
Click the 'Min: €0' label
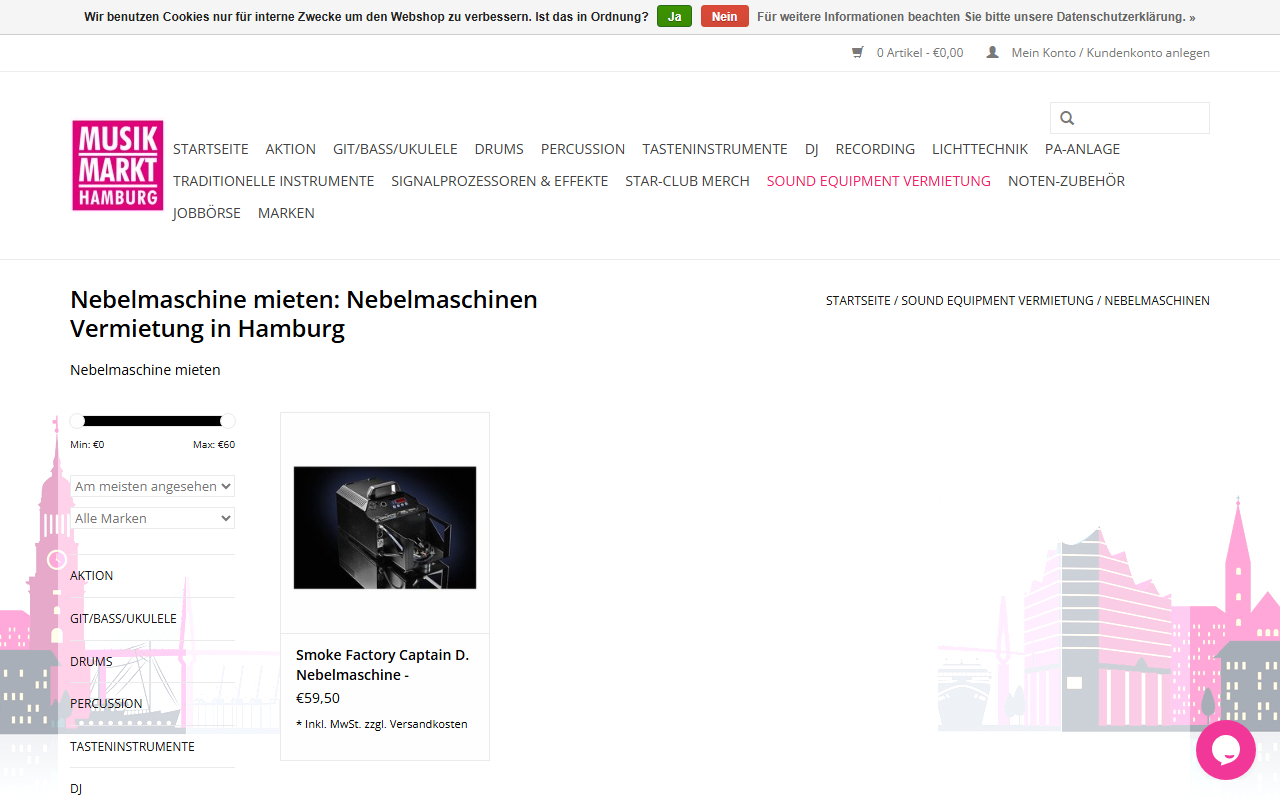pyautogui.click(x=87, y=445)
